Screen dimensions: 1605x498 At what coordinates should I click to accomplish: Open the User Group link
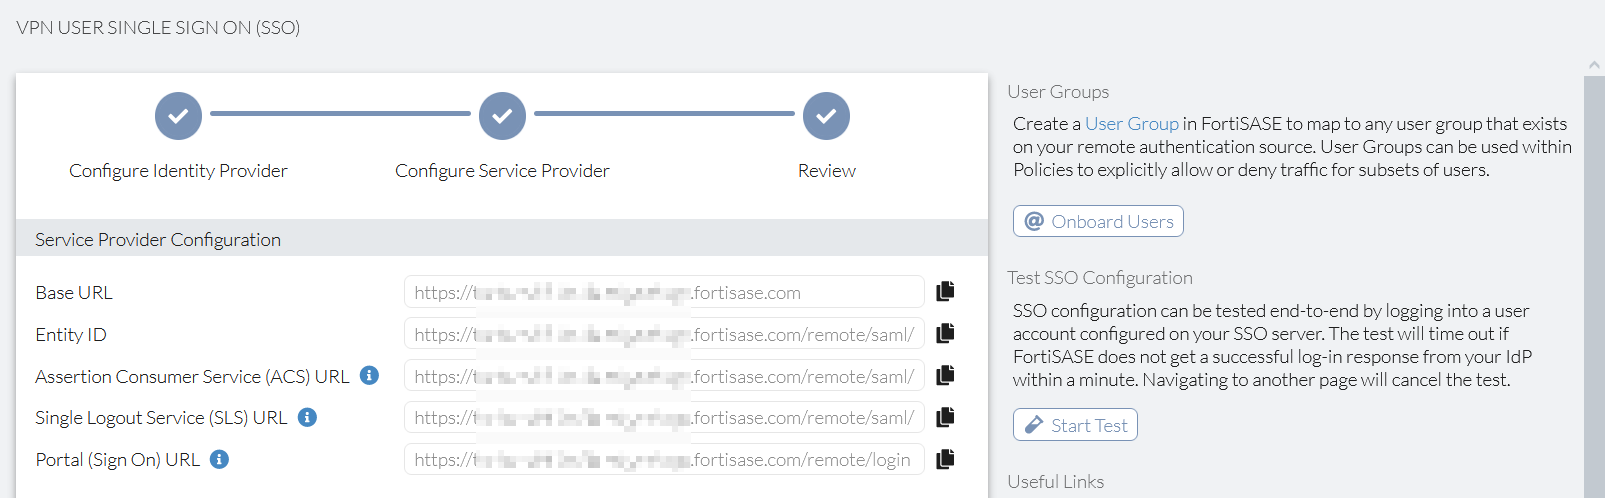point(1131,124)
